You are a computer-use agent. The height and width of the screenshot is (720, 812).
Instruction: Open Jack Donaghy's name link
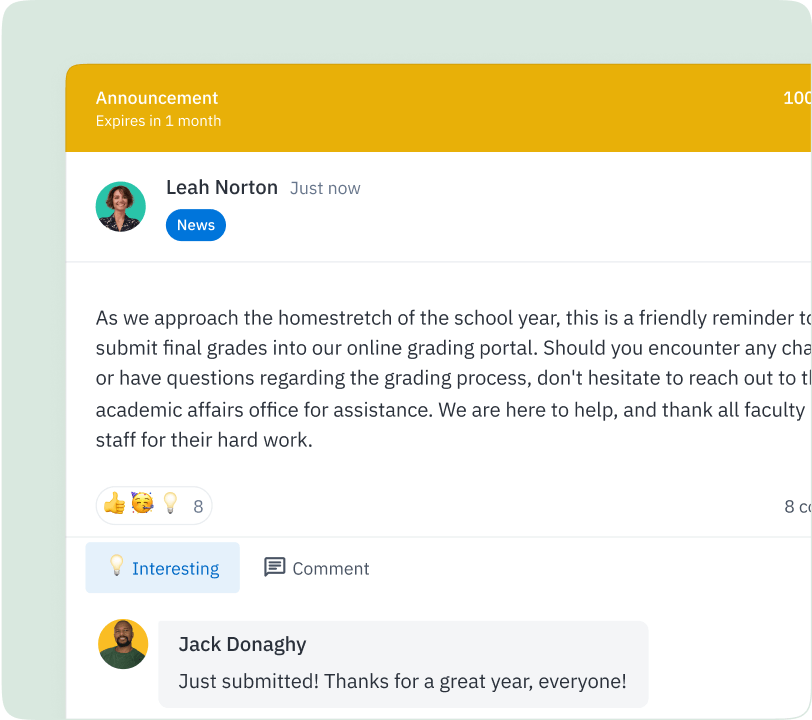coord(242,645)
